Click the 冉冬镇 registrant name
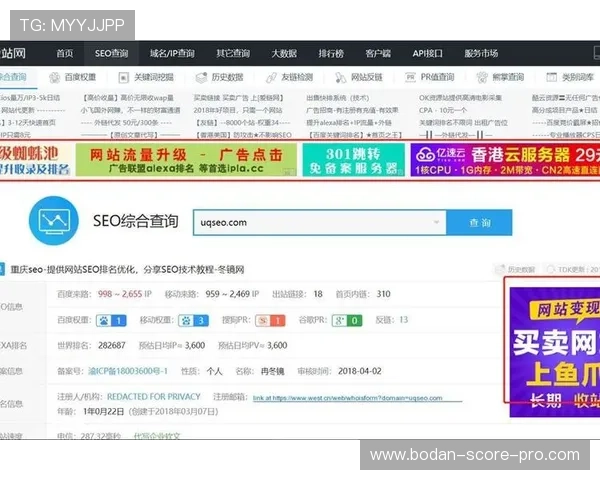Screen dimensions: 600x480 pos(272,371)
